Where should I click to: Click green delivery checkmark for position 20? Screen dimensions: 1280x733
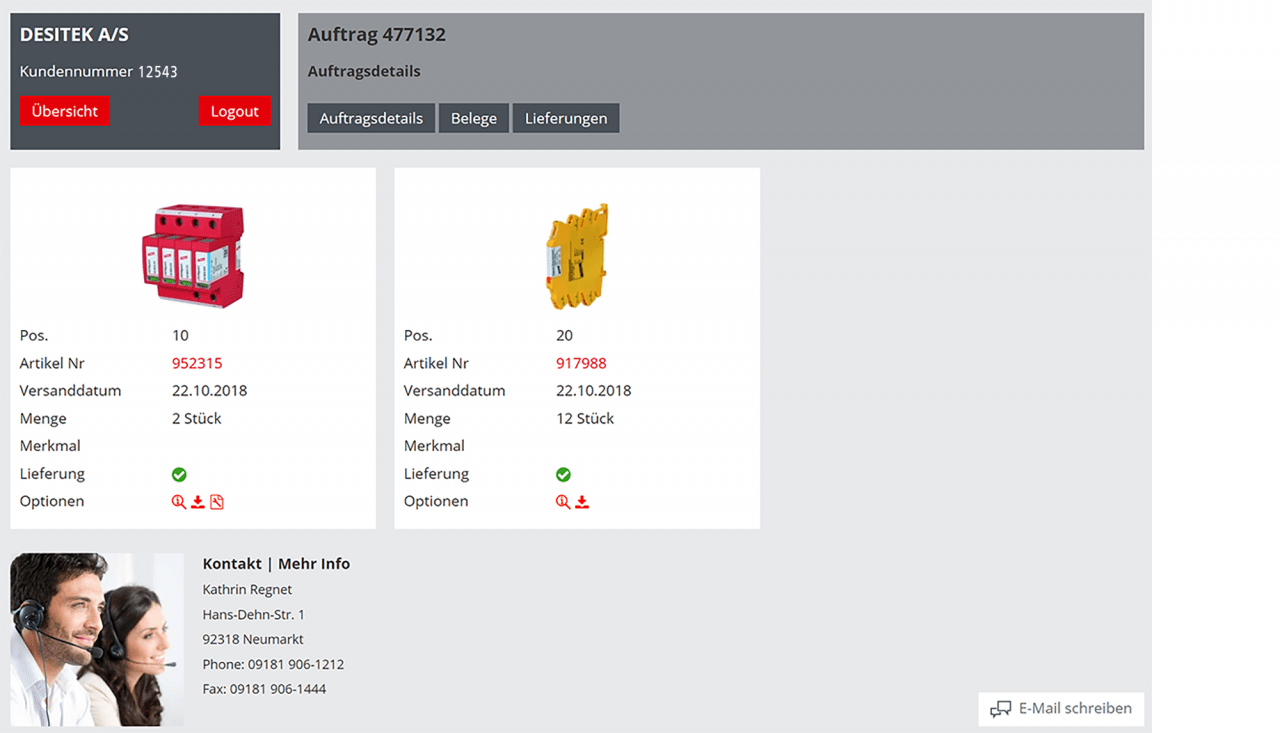pos(563,474)
